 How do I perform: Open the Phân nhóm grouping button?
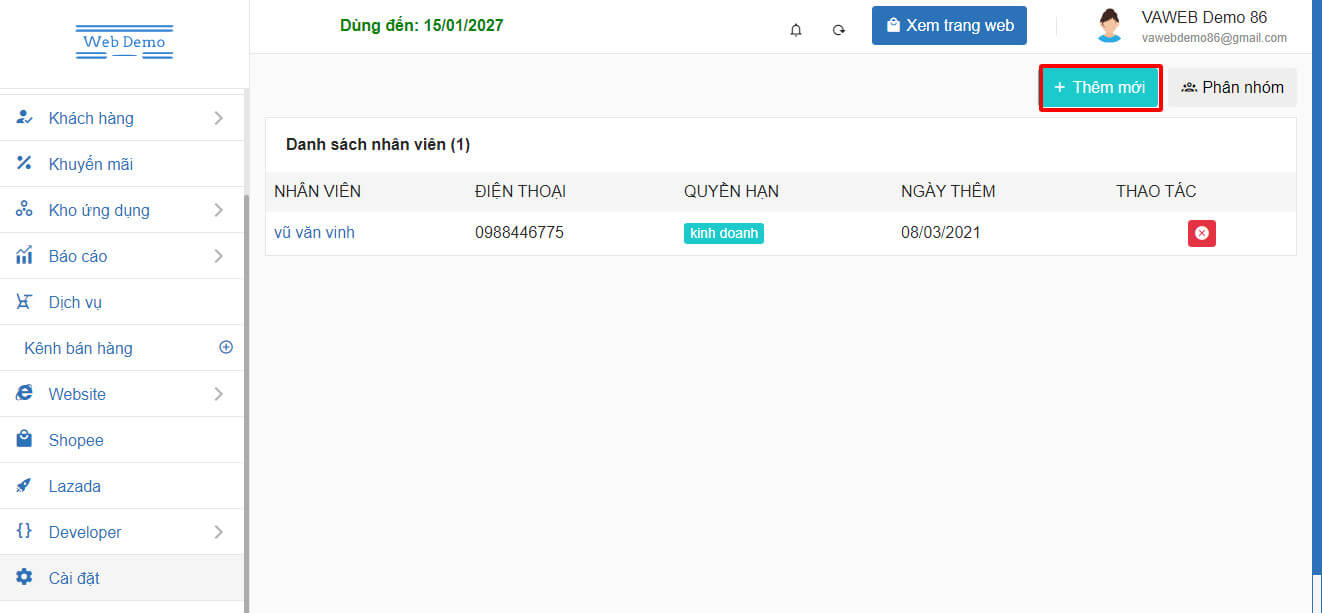(x=1232, y=87)
